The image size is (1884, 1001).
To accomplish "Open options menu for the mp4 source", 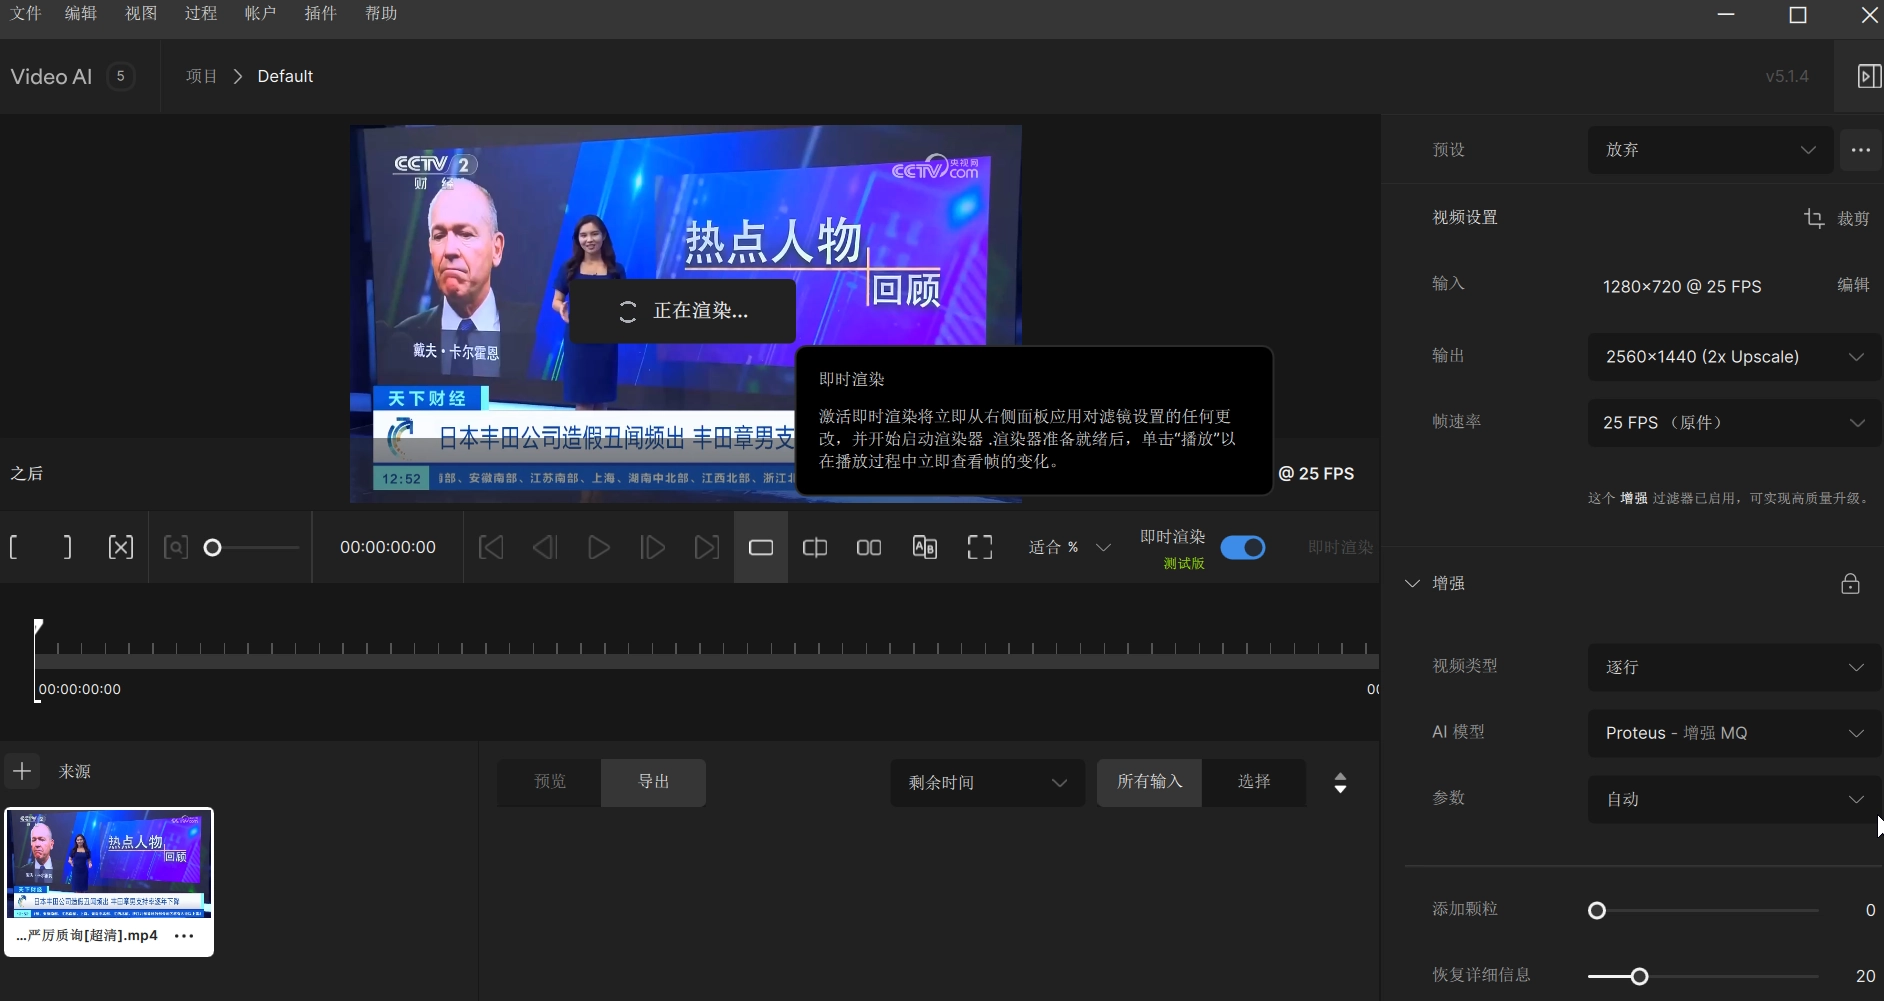I will coord(184,936).
